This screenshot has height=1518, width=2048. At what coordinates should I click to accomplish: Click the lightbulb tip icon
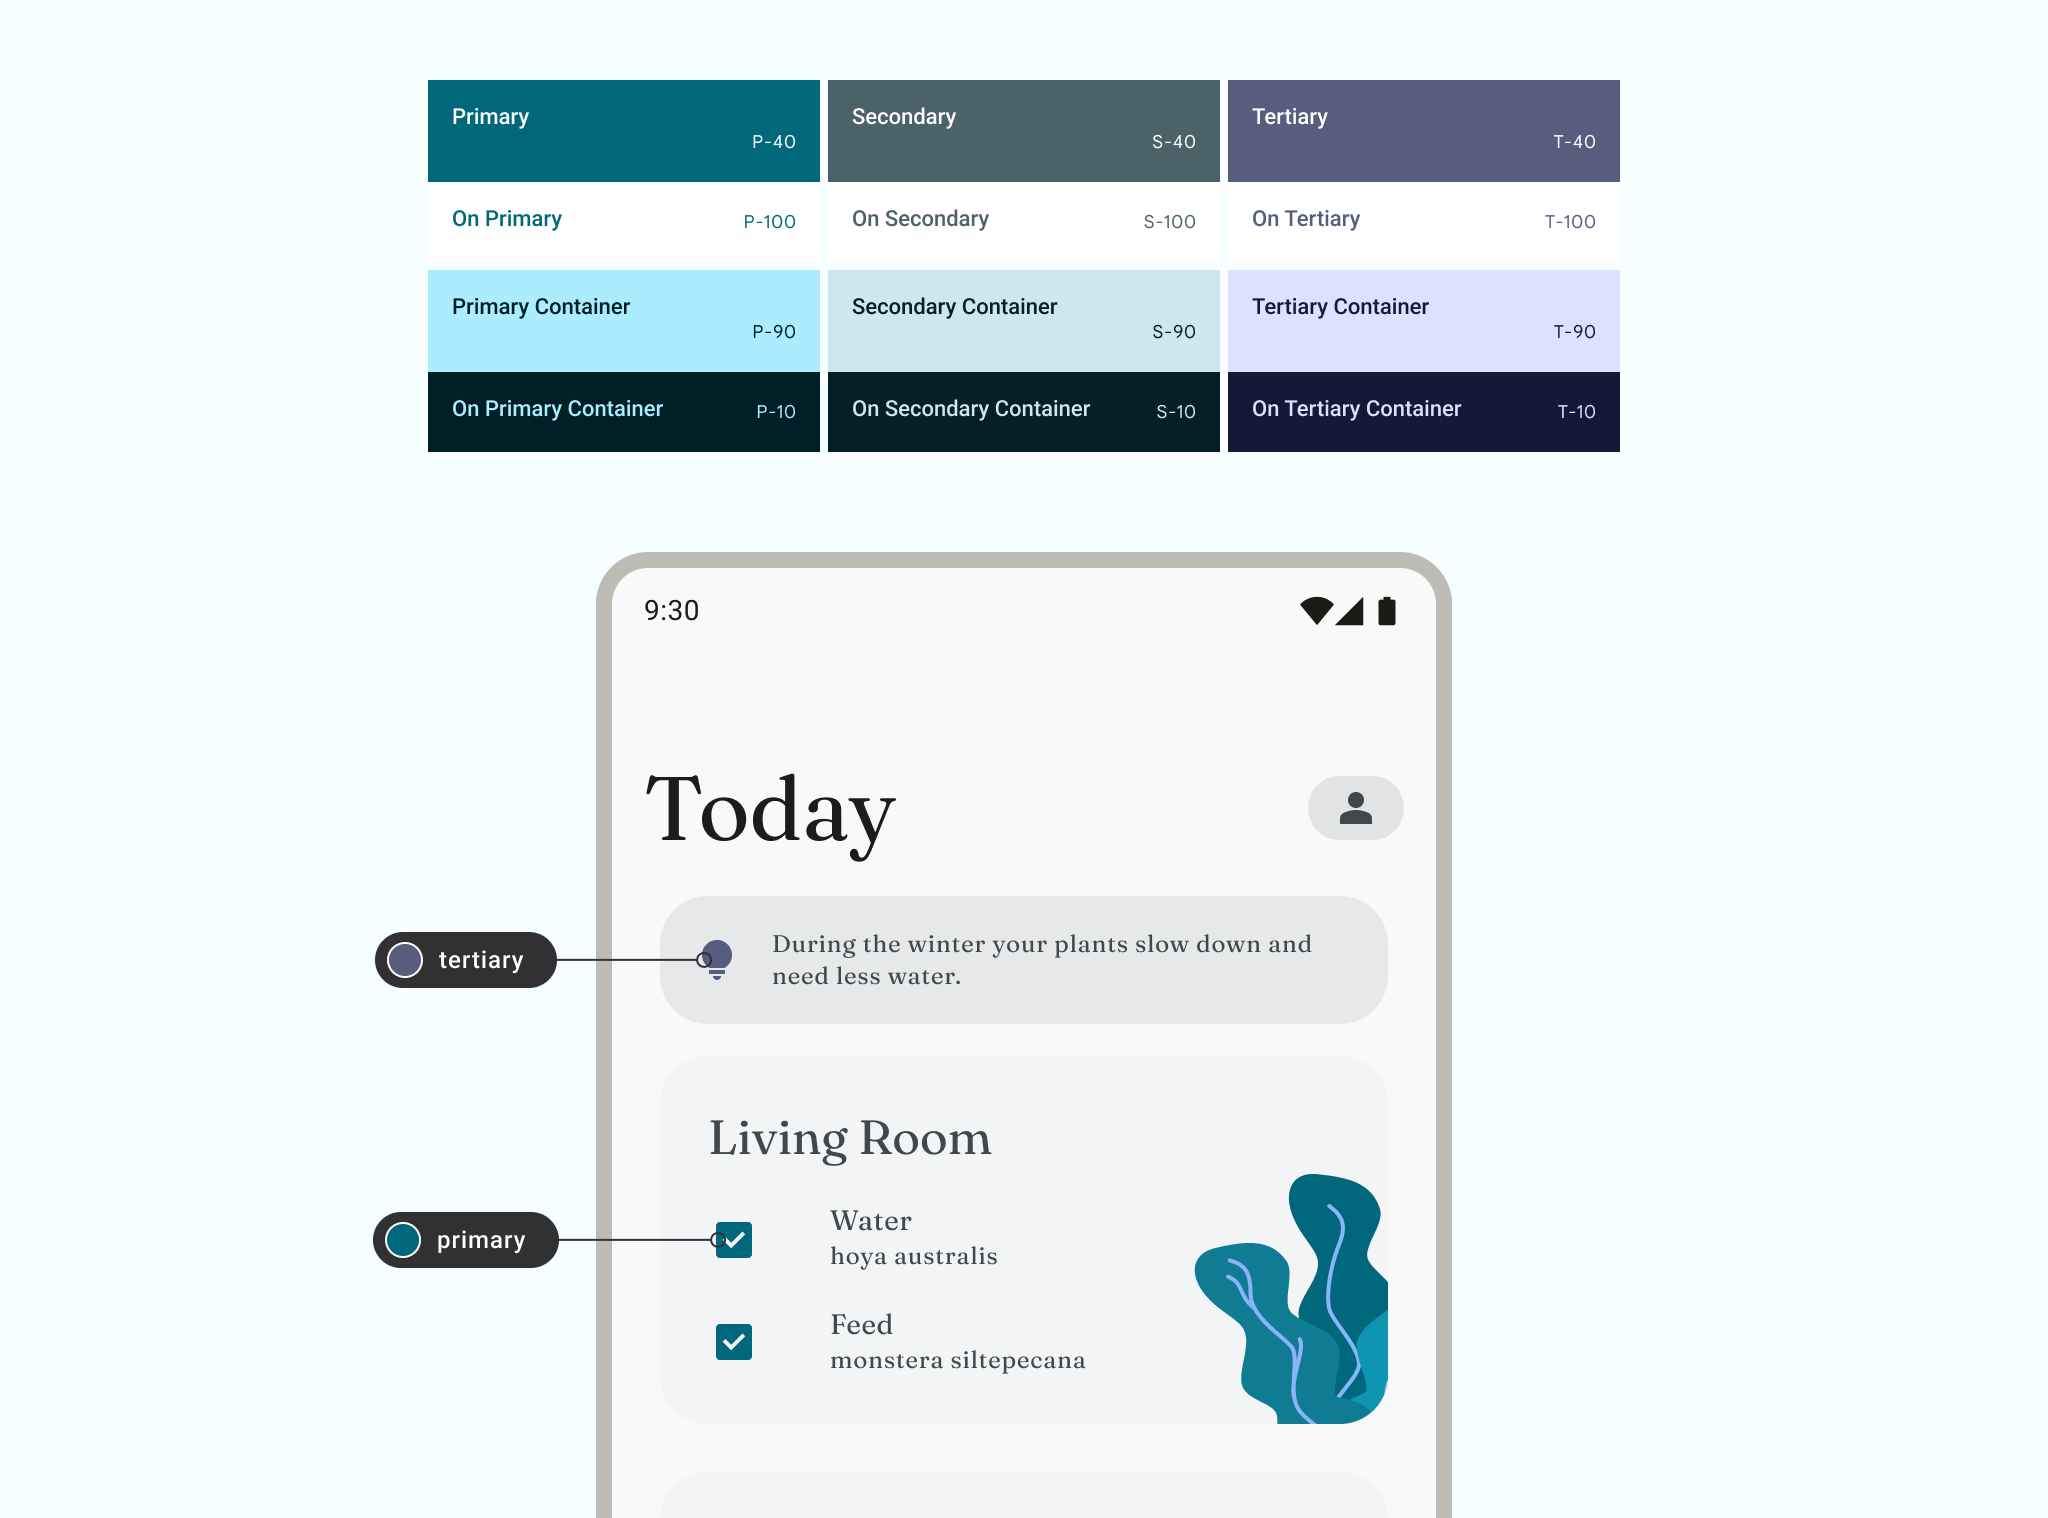[x=716, y=958]
